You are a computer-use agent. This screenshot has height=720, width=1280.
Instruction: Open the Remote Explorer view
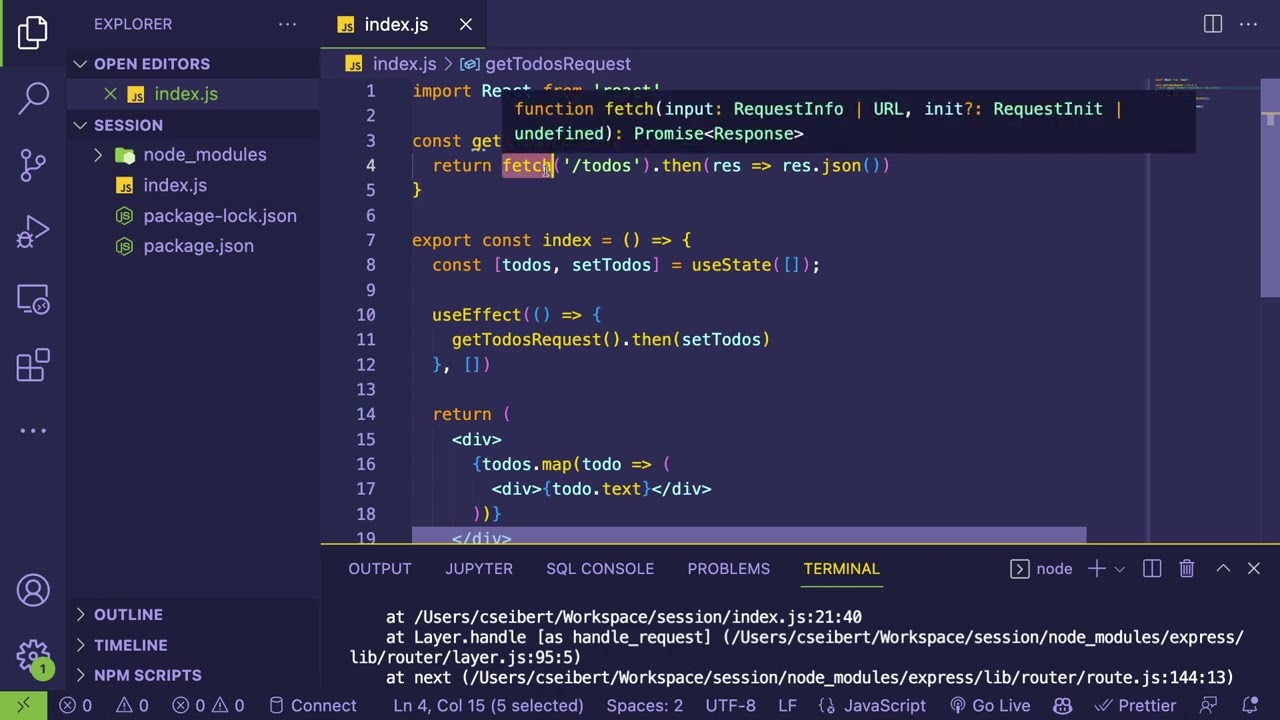pos(32,299)
